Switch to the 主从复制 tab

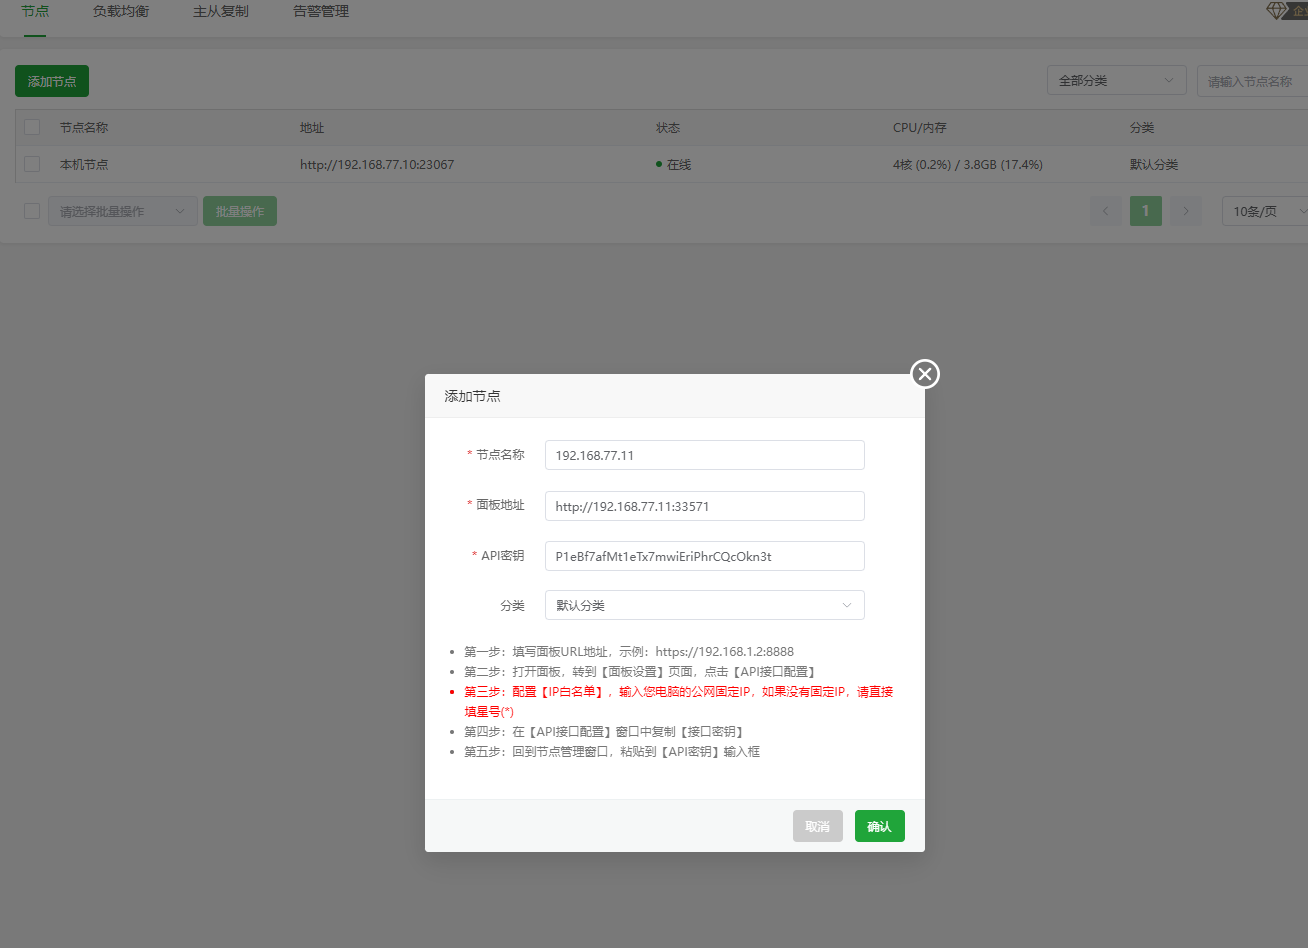220,12
